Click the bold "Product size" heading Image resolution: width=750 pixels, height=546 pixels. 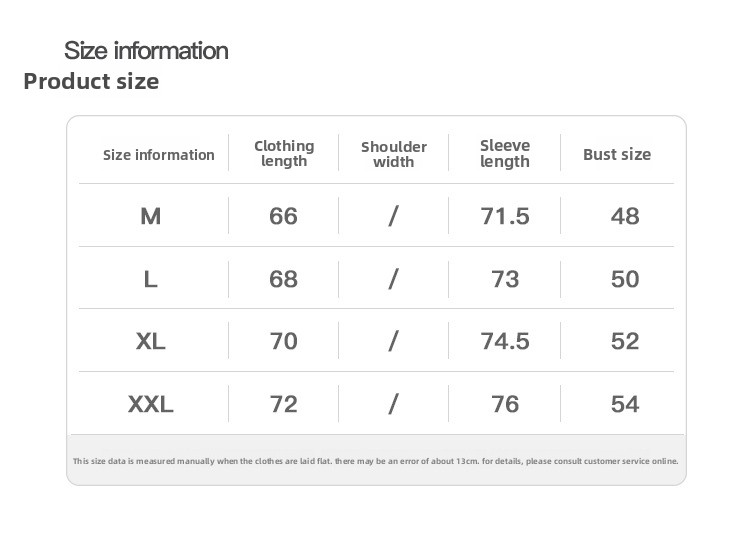pyautogui.click(x=91, y=81)
